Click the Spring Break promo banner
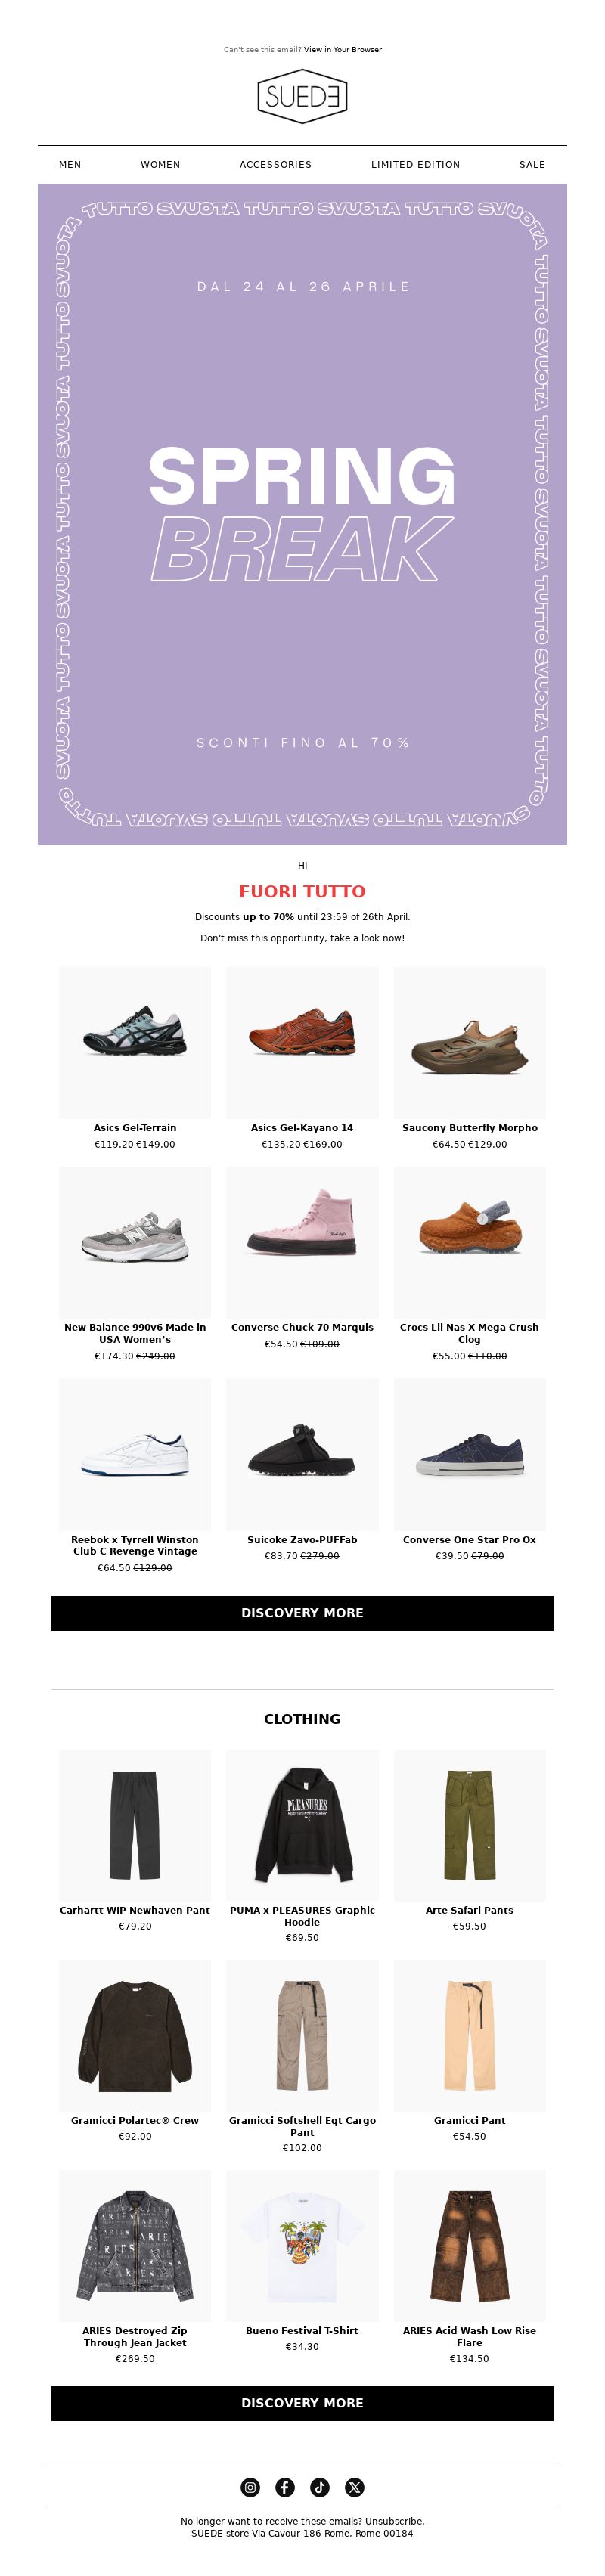 coord(302,515)
